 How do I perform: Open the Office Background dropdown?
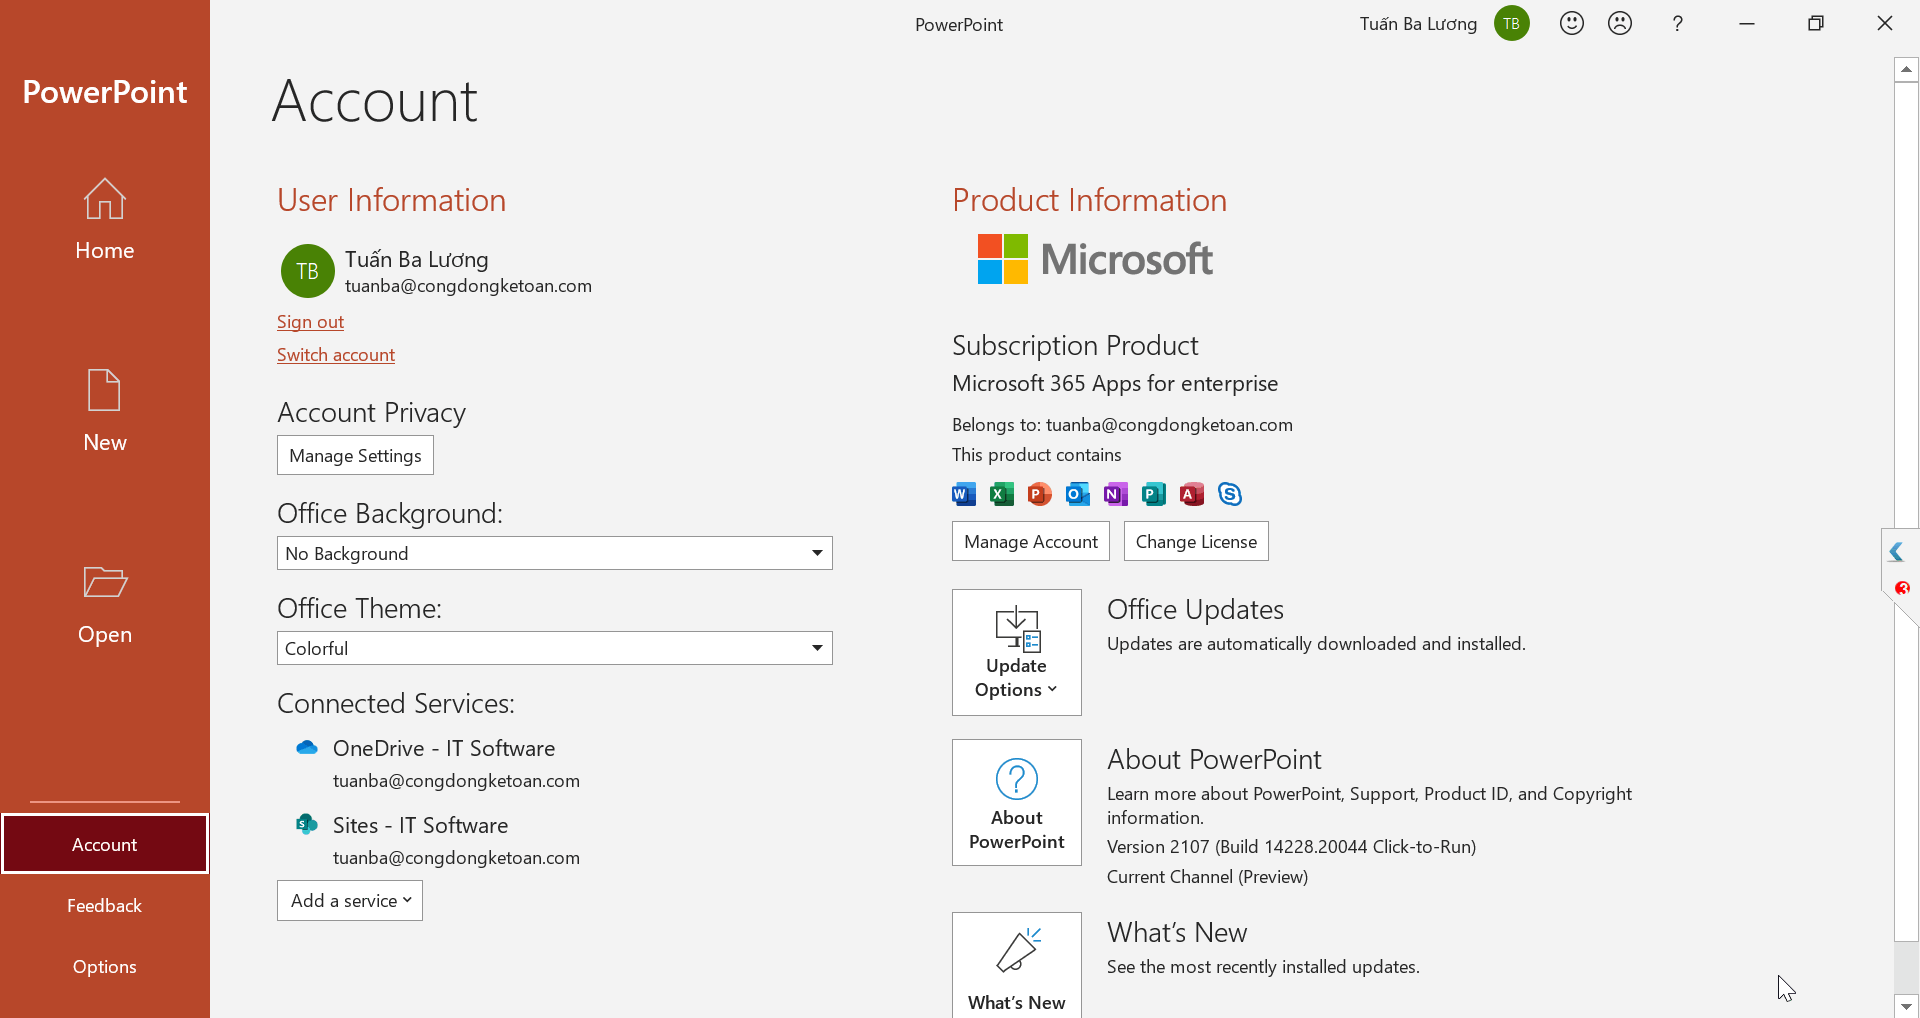(x=555, y=553)
